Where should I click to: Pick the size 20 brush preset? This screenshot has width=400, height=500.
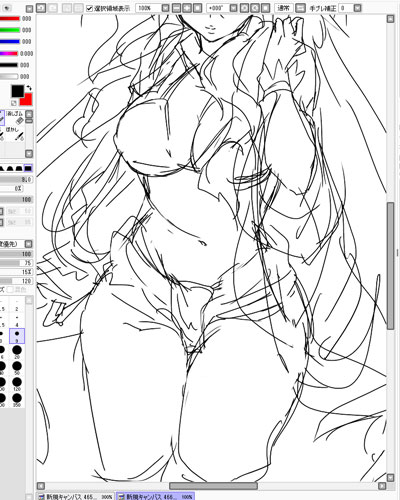[x=17, y=352]
